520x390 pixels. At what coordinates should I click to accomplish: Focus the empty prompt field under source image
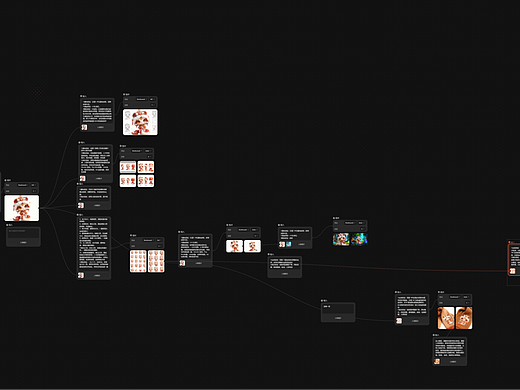coord(23,233)
